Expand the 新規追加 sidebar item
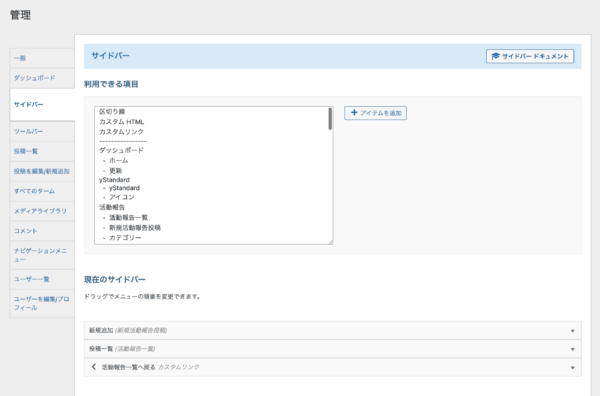600x396 pixels. tap(572, 331)
